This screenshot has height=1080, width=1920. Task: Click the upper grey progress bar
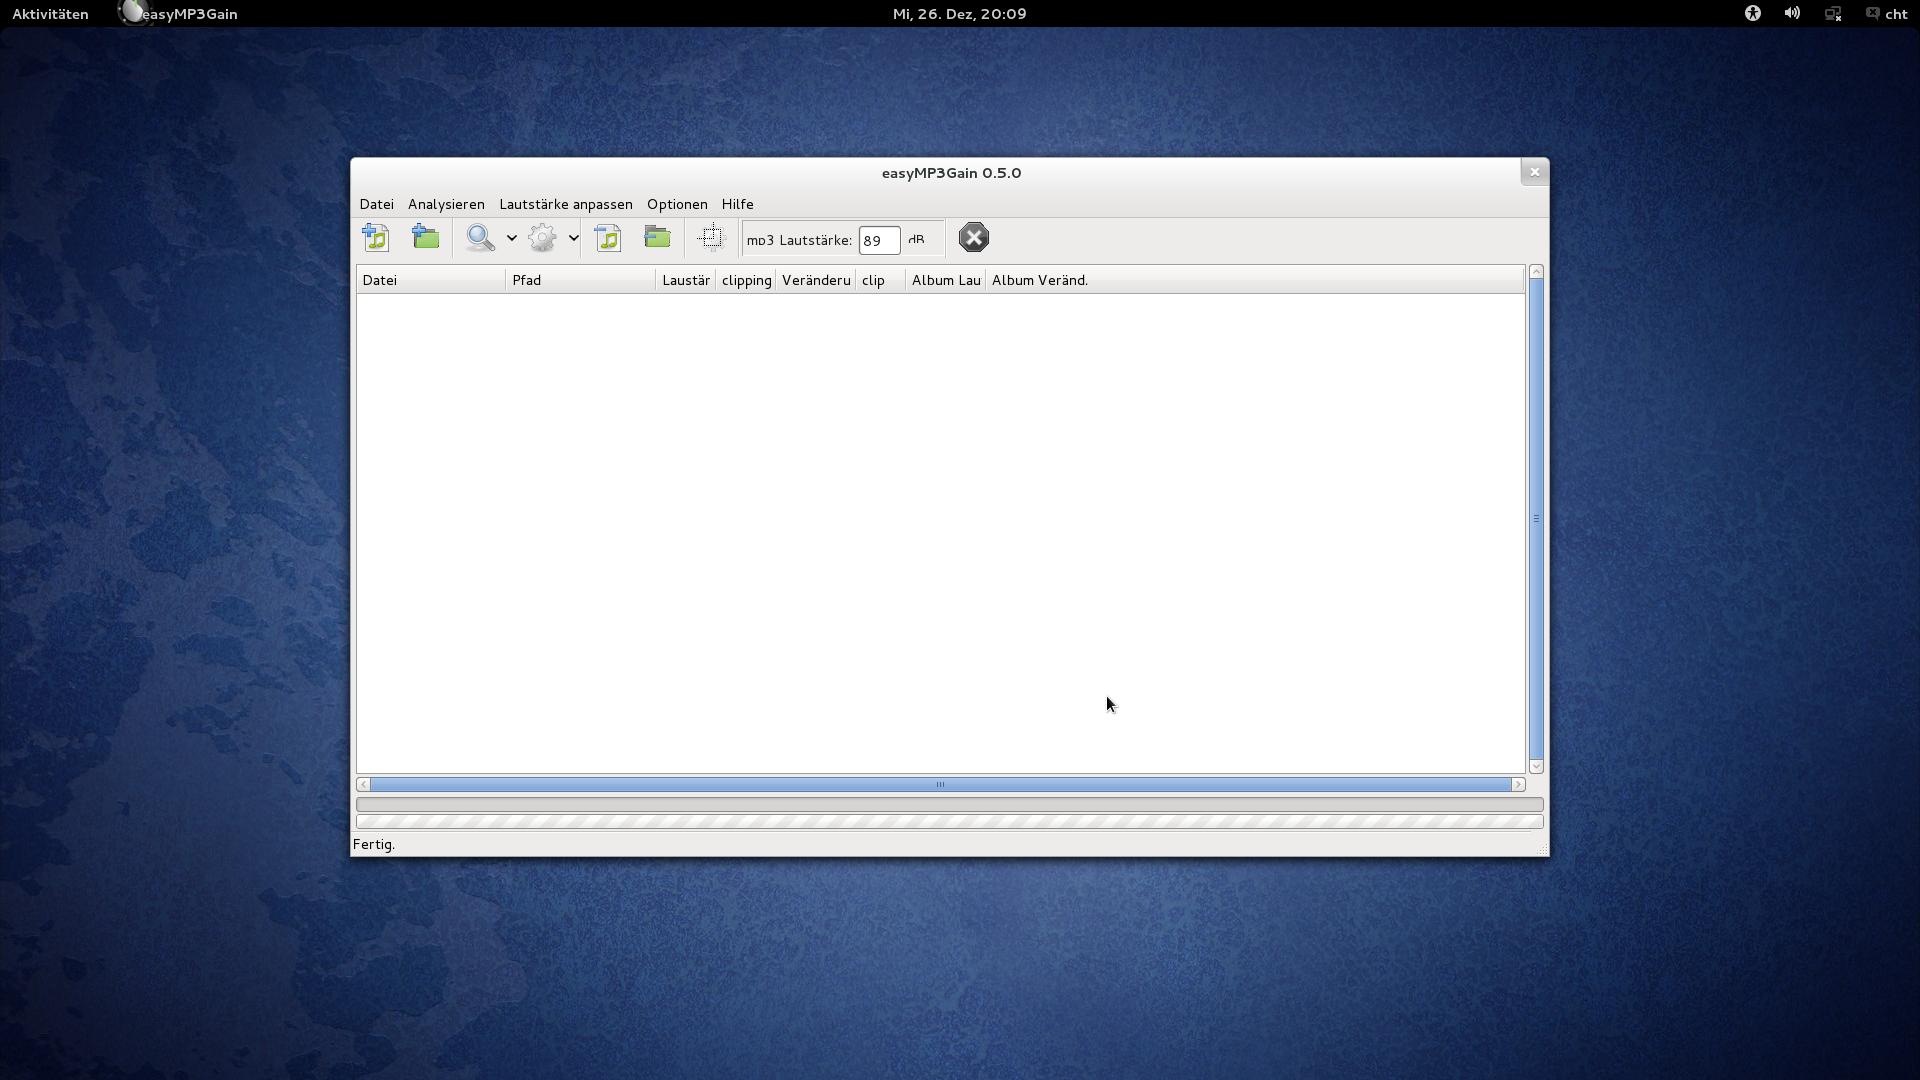(x=950, y=804)
